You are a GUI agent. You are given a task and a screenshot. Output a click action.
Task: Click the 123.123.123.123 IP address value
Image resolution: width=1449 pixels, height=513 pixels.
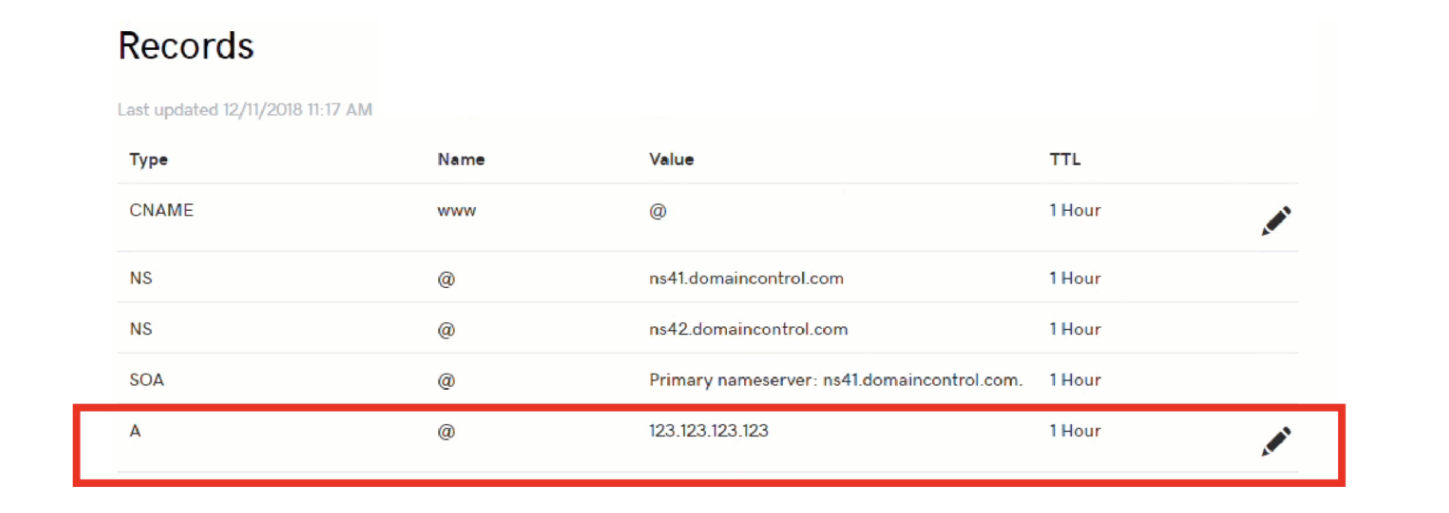pyautogui.click(x=708, y=431)
